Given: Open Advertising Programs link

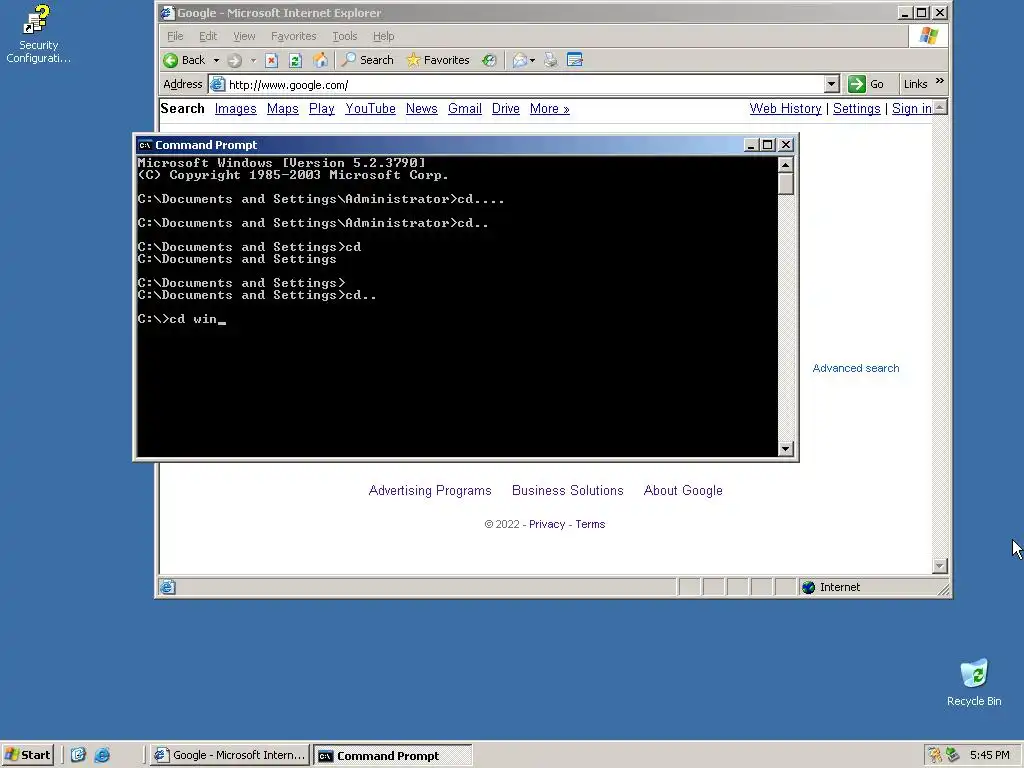Looking at the screenshot, I should point(430,490).
